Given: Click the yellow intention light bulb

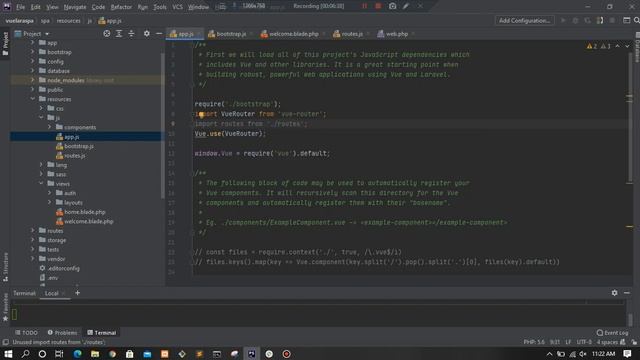Looking at the screenshot, I should 201,115.
